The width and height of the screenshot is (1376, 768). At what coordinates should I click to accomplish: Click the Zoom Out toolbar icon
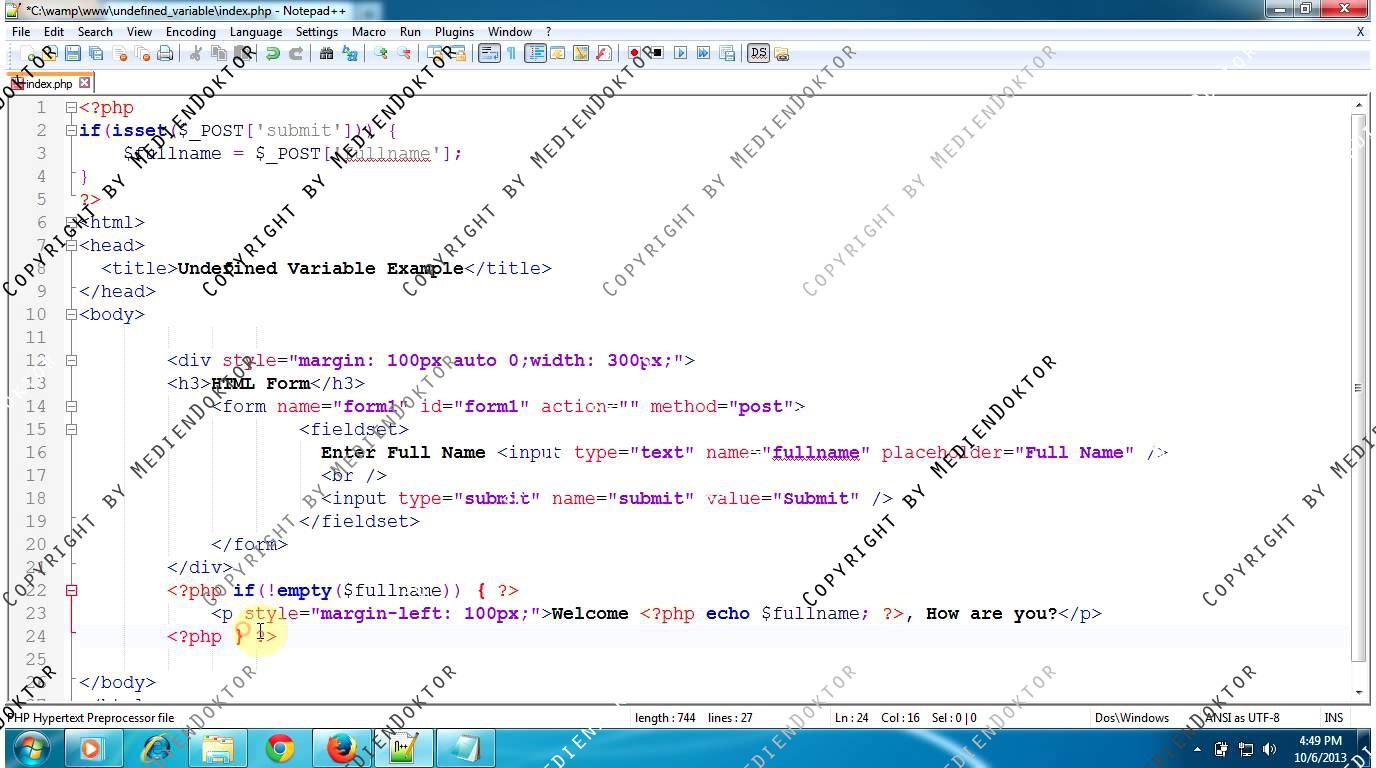(x=404, y=53)
